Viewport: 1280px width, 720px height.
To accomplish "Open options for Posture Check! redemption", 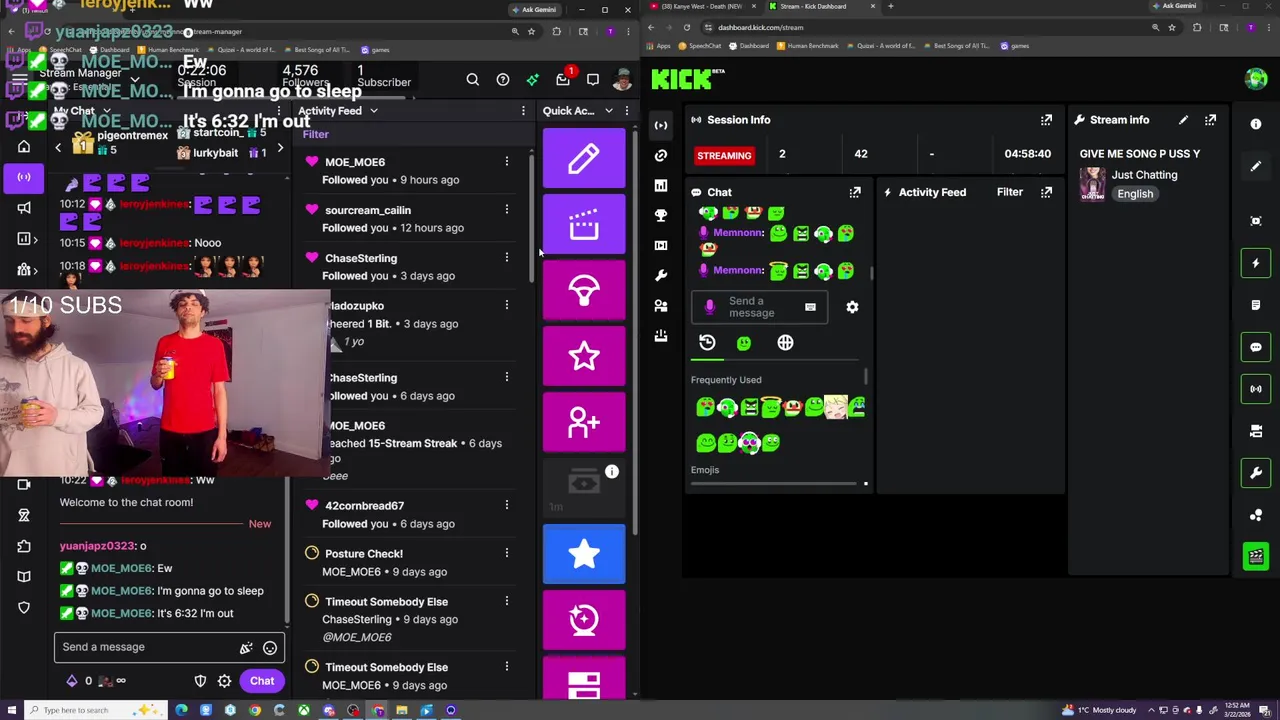I will [506, 554].
